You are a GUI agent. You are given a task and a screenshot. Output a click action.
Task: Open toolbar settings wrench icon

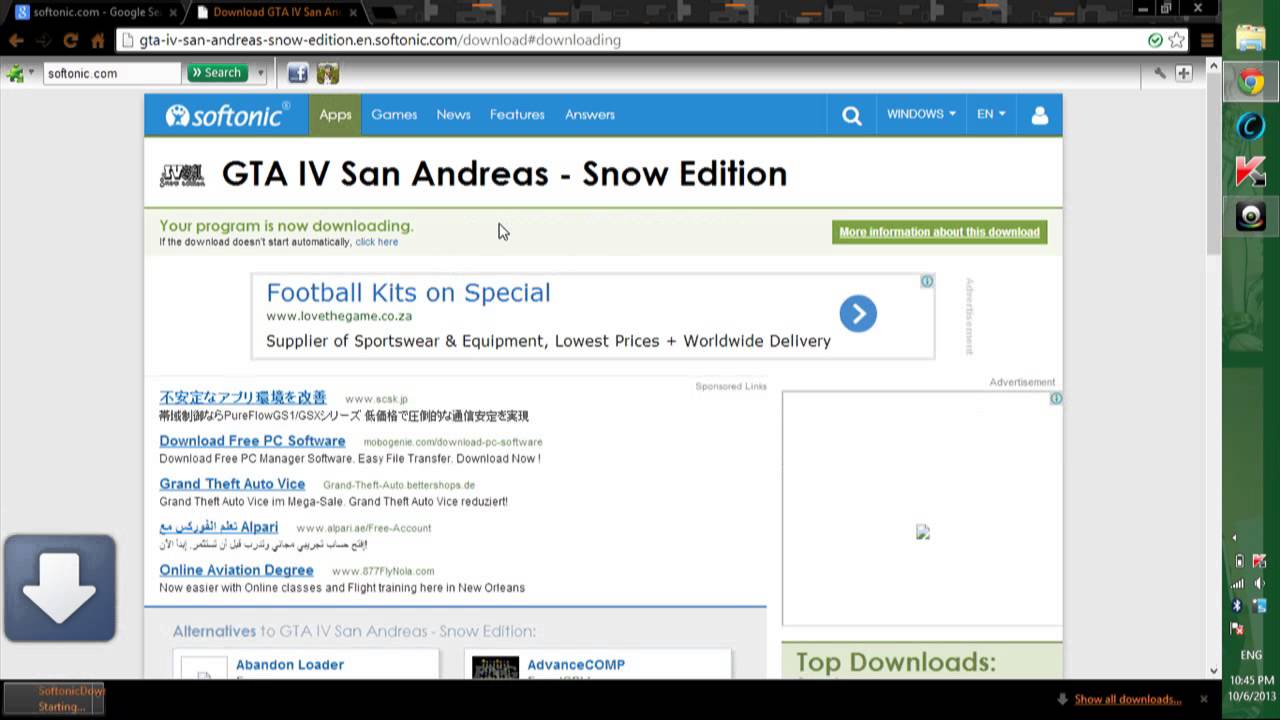[x=1160, y=73]
